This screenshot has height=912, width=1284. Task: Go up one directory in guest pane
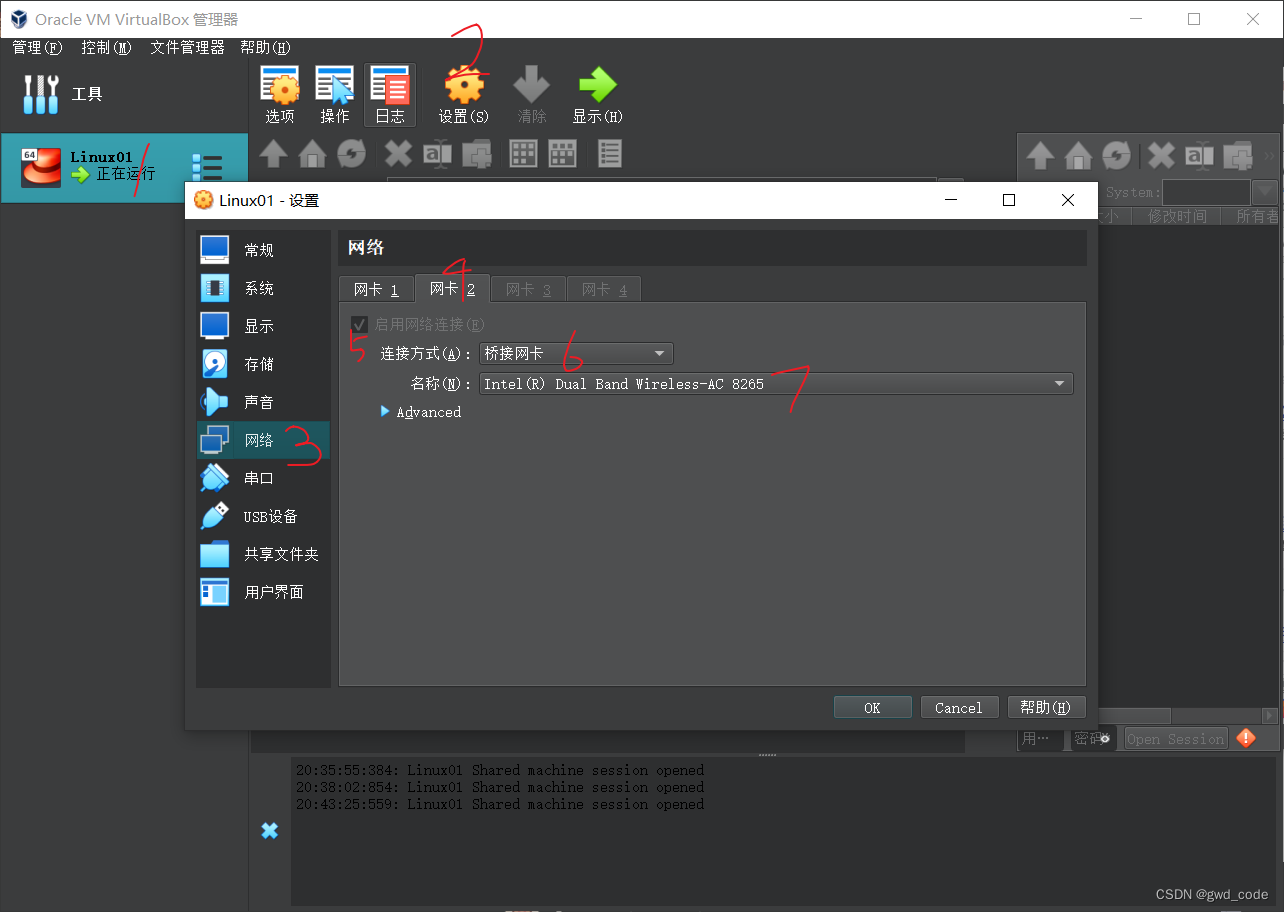(1040, 156)
